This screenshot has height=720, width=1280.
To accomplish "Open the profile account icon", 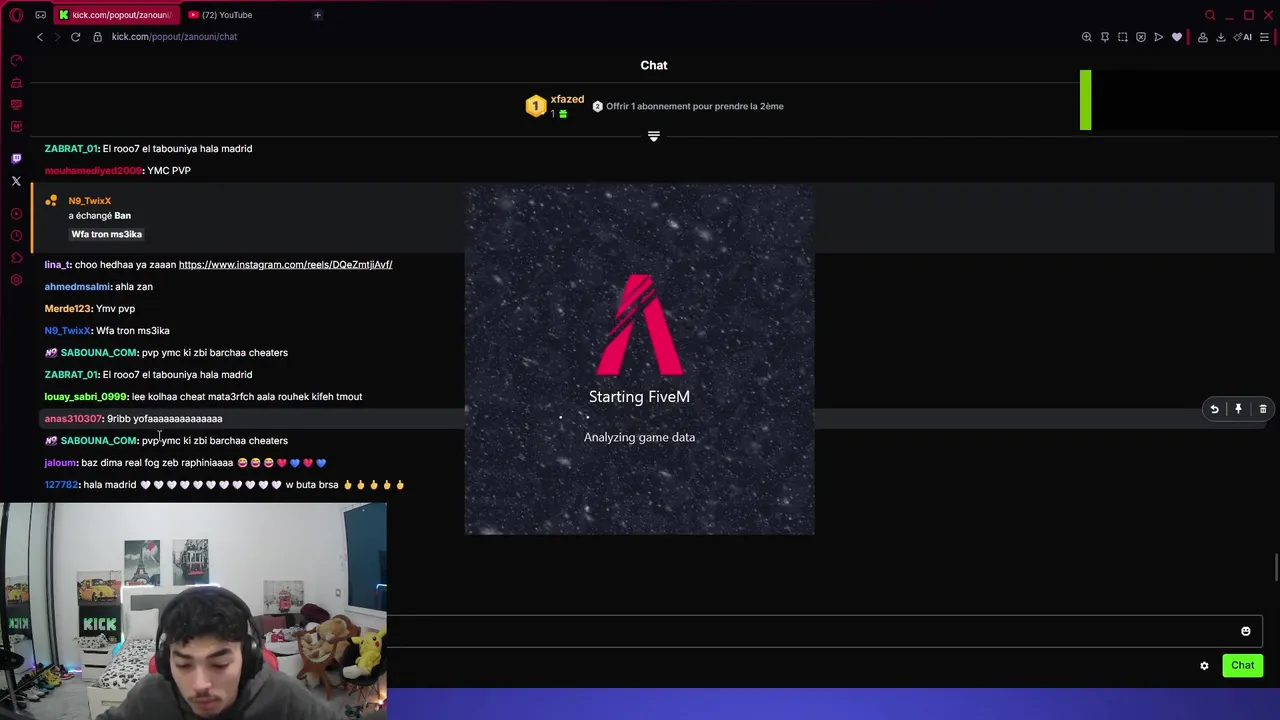I will (x=1203, y=37).
